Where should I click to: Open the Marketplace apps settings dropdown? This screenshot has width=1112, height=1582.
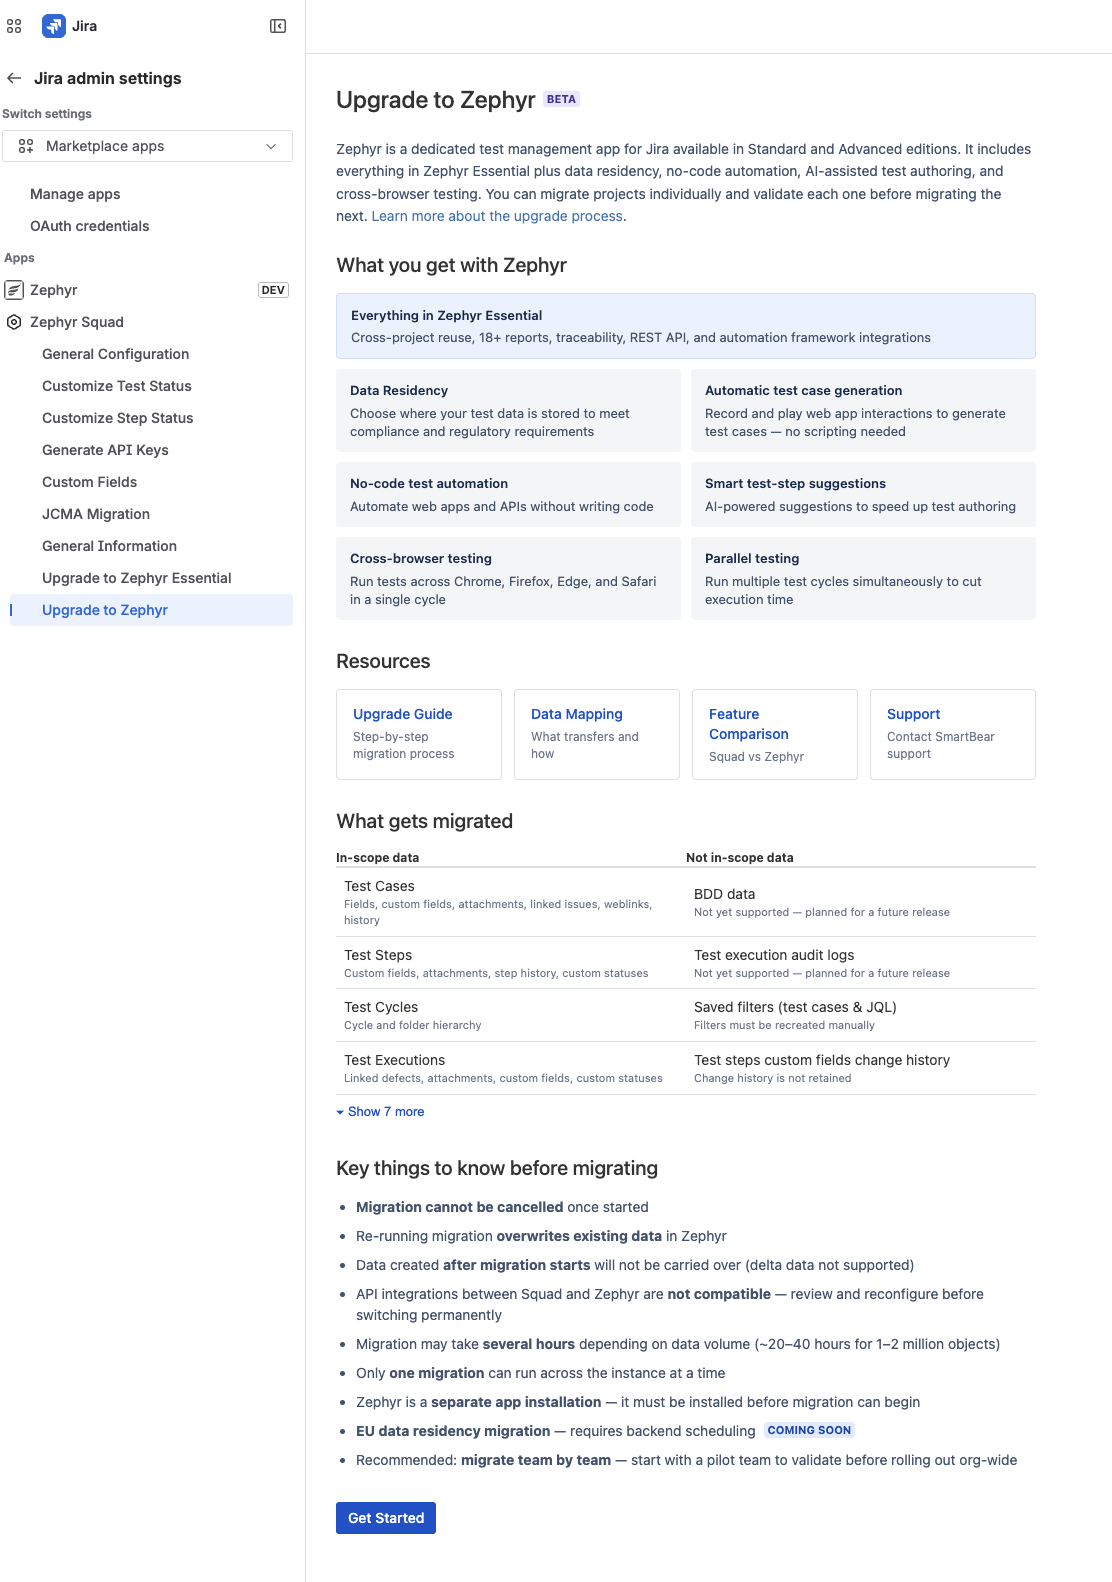coord(147,146)
